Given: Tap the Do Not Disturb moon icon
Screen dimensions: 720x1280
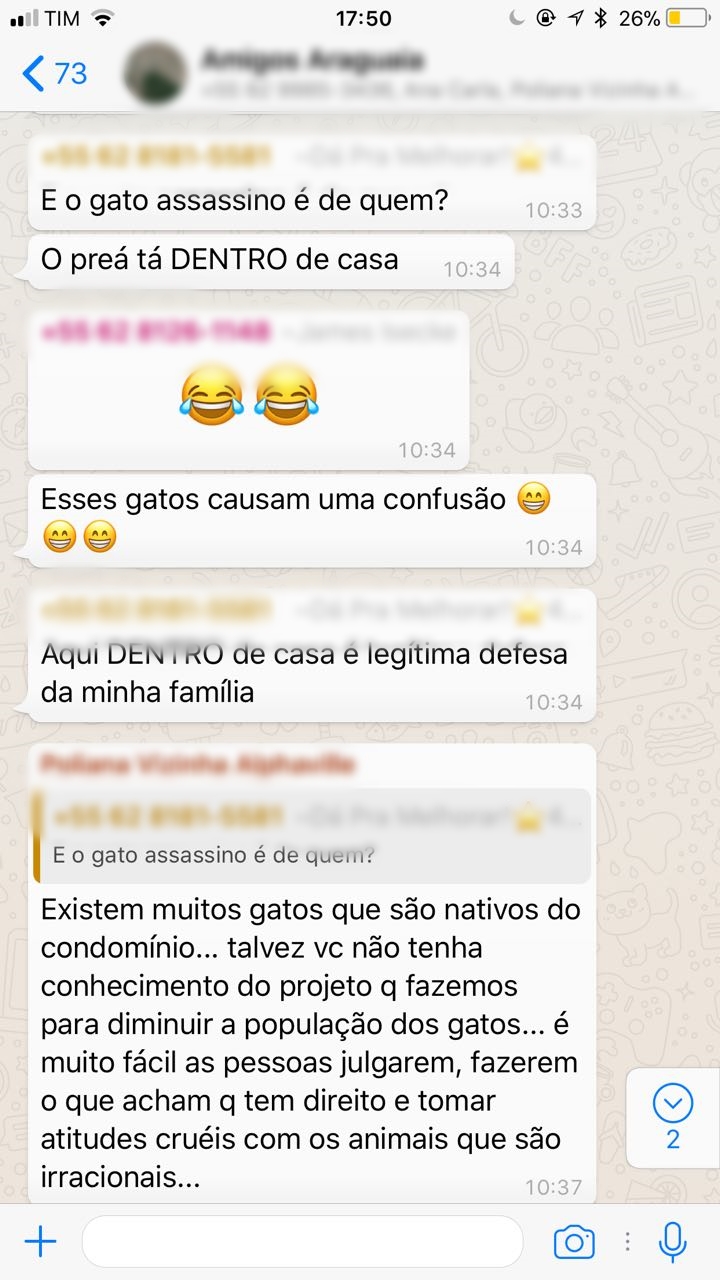Looking at the screenshot, I should coord(516,18).
